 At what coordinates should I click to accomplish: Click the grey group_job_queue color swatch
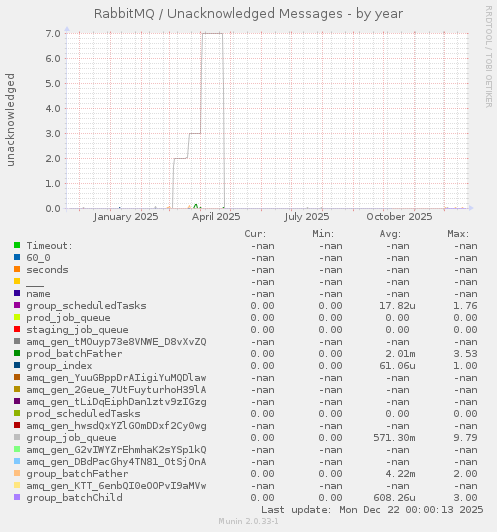[17, 437]
